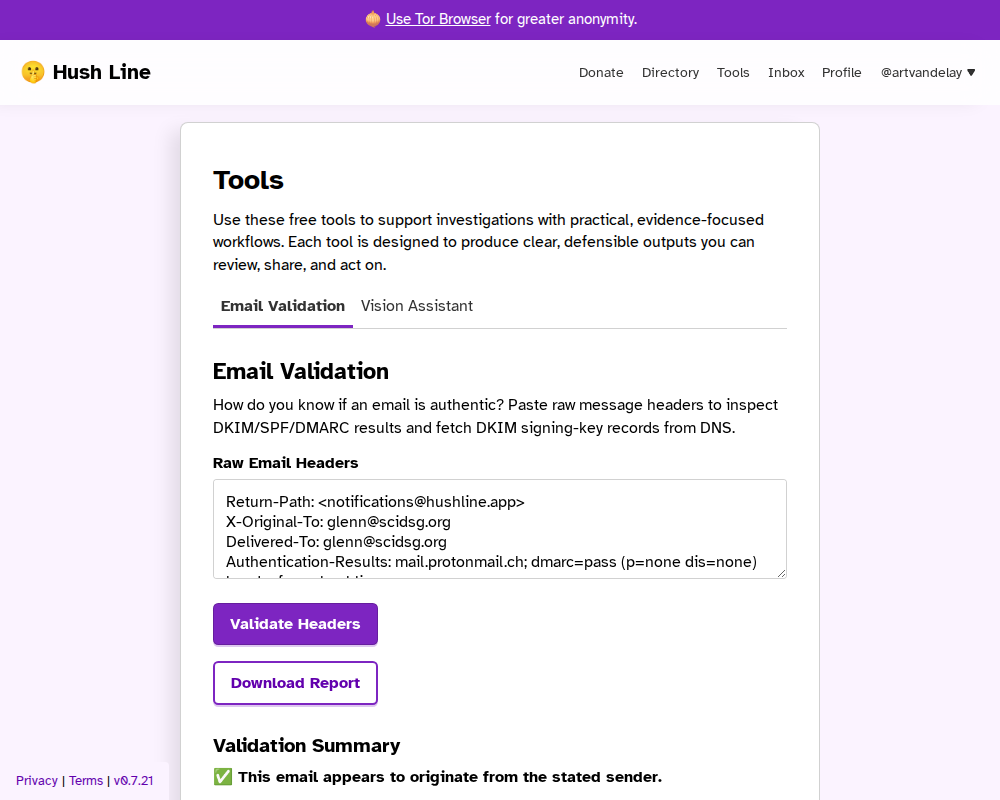Expand the @artvandelay account dropdown
The height and width of the screenshot is (800, 1000).
[928, 73]
